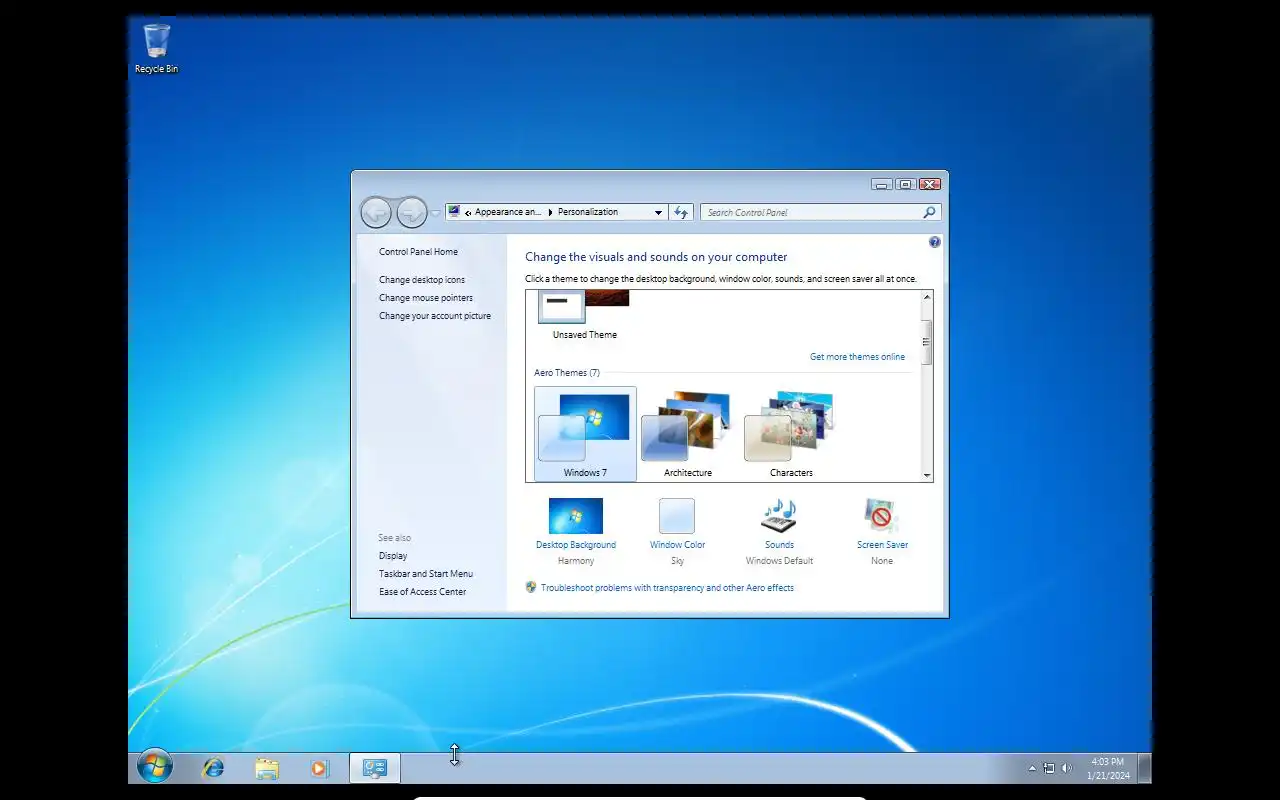Open the Display link under See also
1280x800 pixels.
pos(393,556)
